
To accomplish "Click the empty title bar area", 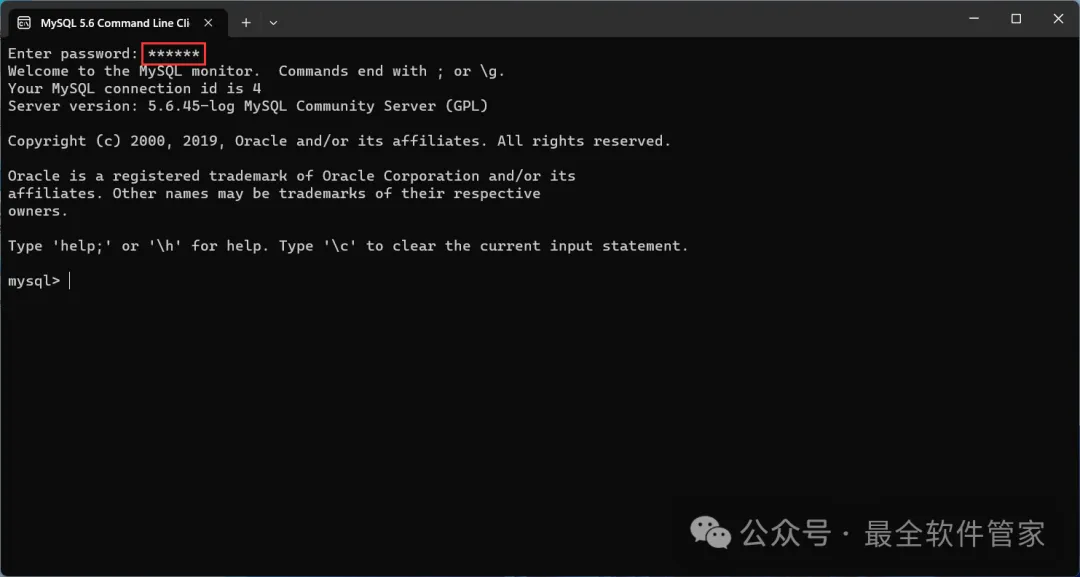I will point(600,20).
